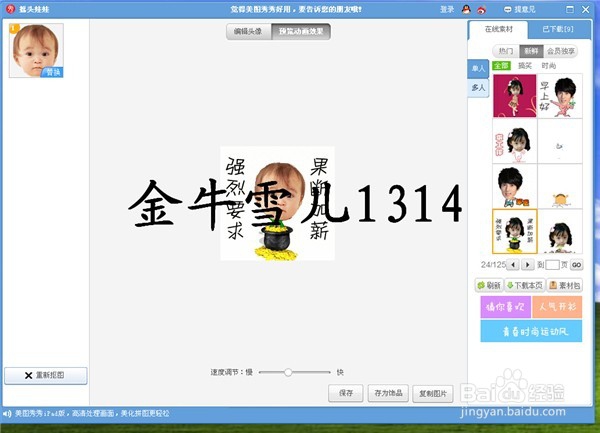
Task: Open the 猜你喜欢 purple banner
Action: (x=505, y=307)
